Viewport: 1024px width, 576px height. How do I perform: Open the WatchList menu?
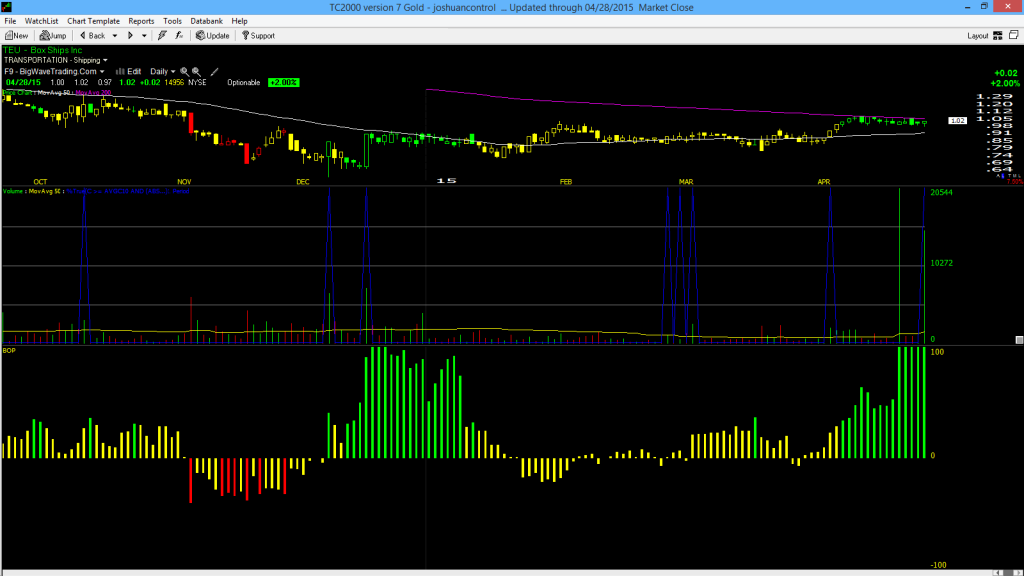(41, 21)
